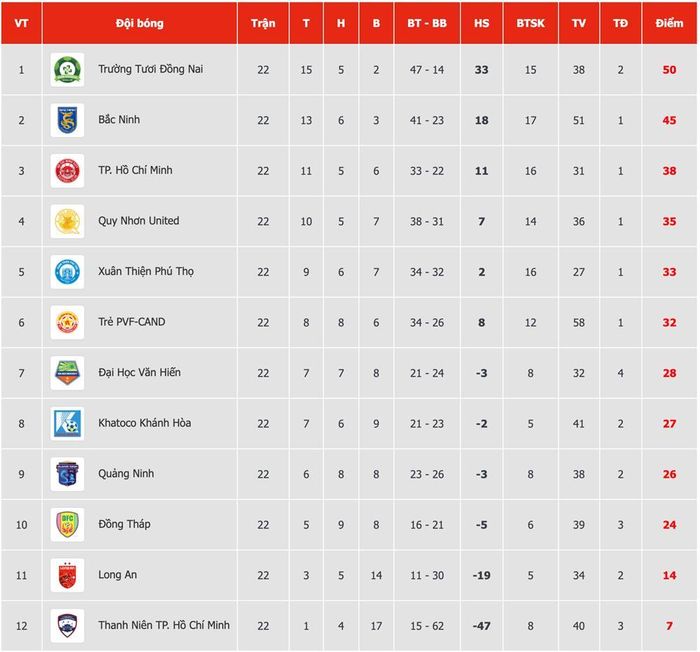Click the VT position column header

[x=21, y=23]
